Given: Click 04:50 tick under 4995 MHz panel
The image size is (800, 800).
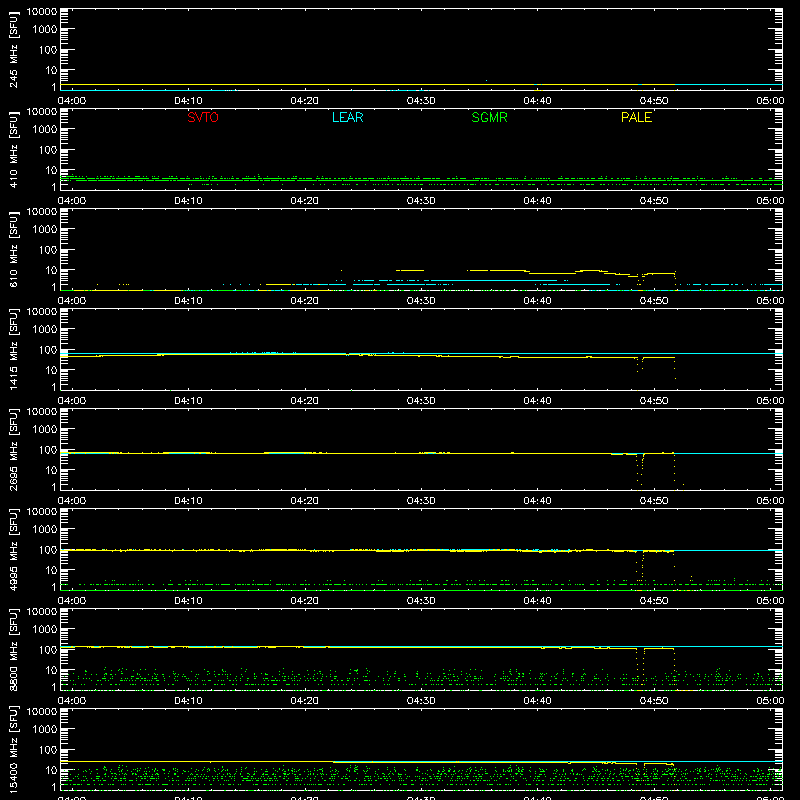Looking at the screenshot, I should coord(654,601).
